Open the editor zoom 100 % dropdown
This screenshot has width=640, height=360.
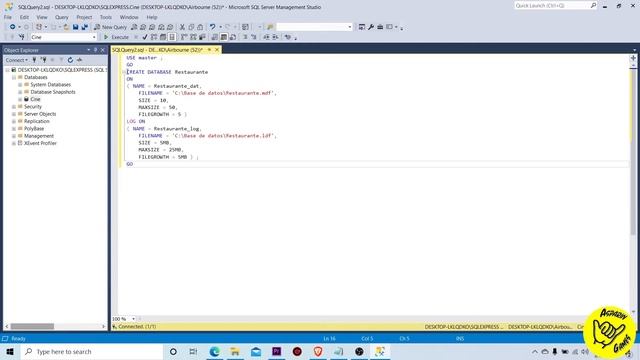click(133, 319)
